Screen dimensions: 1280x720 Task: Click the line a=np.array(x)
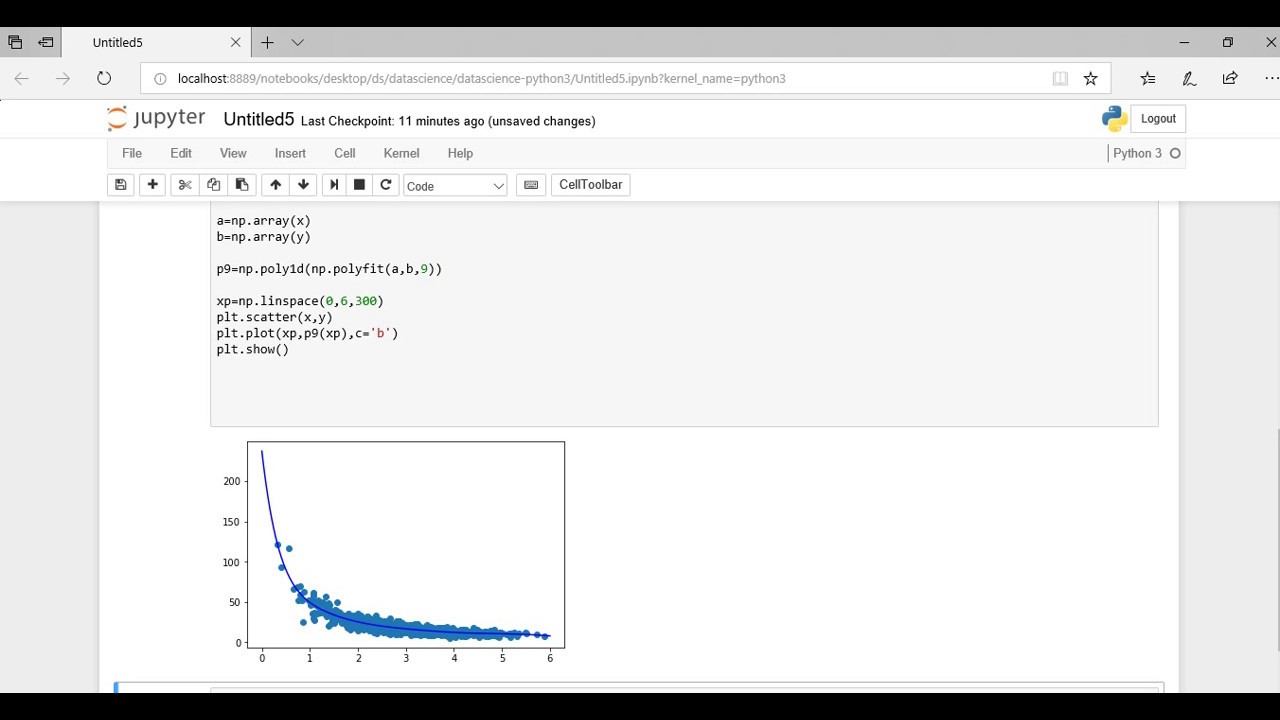pos(264,220)
